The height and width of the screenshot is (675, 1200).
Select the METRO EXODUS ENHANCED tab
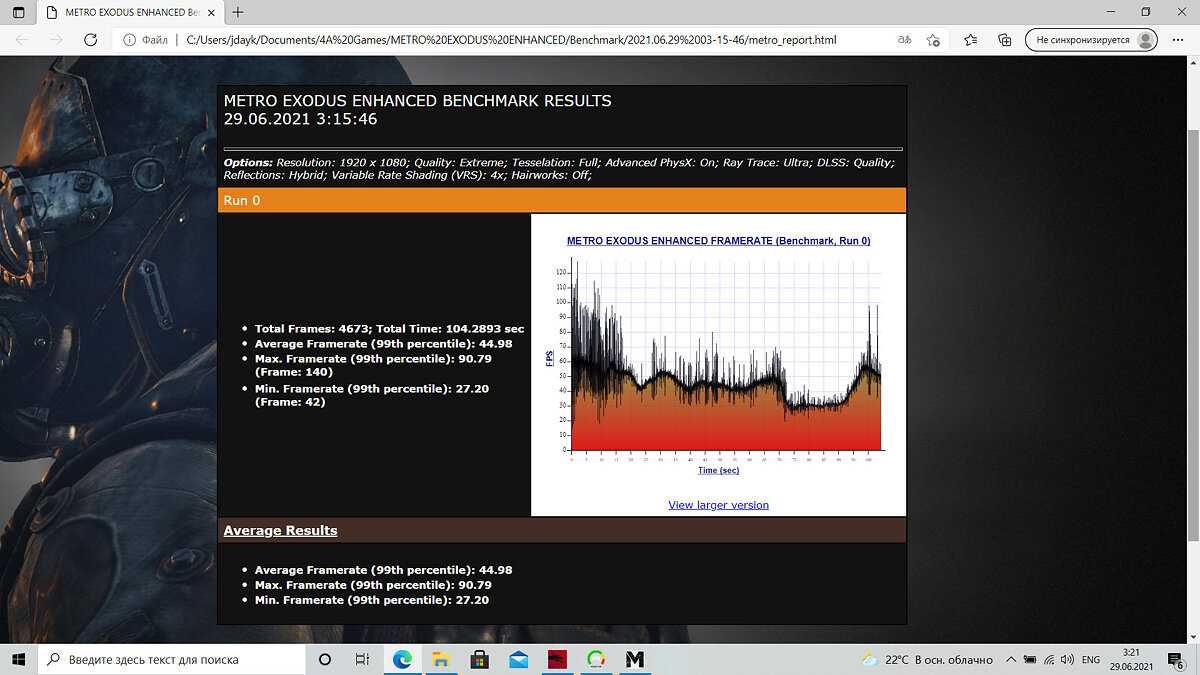(129, 12)
